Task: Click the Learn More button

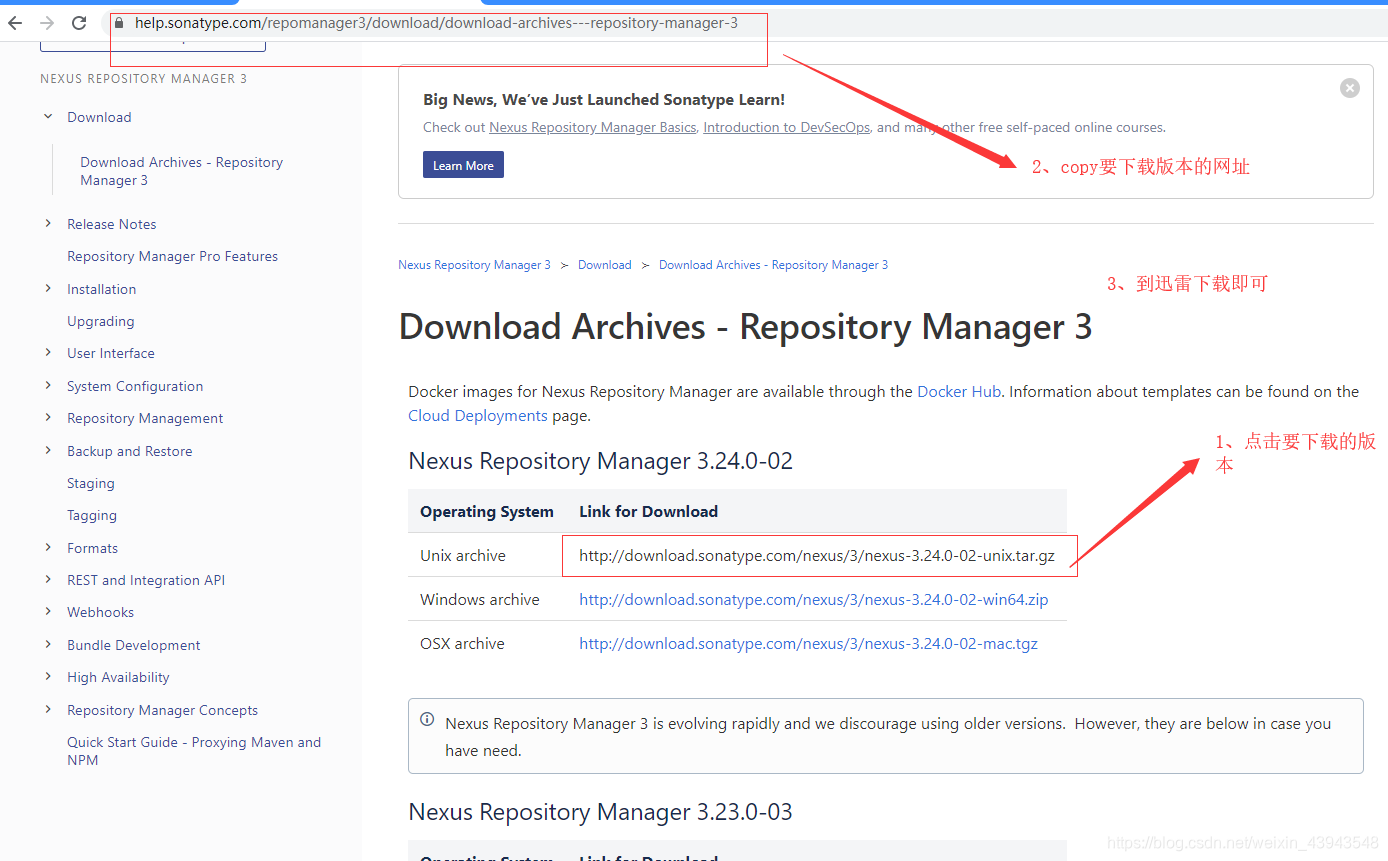Action: (463, 165)
